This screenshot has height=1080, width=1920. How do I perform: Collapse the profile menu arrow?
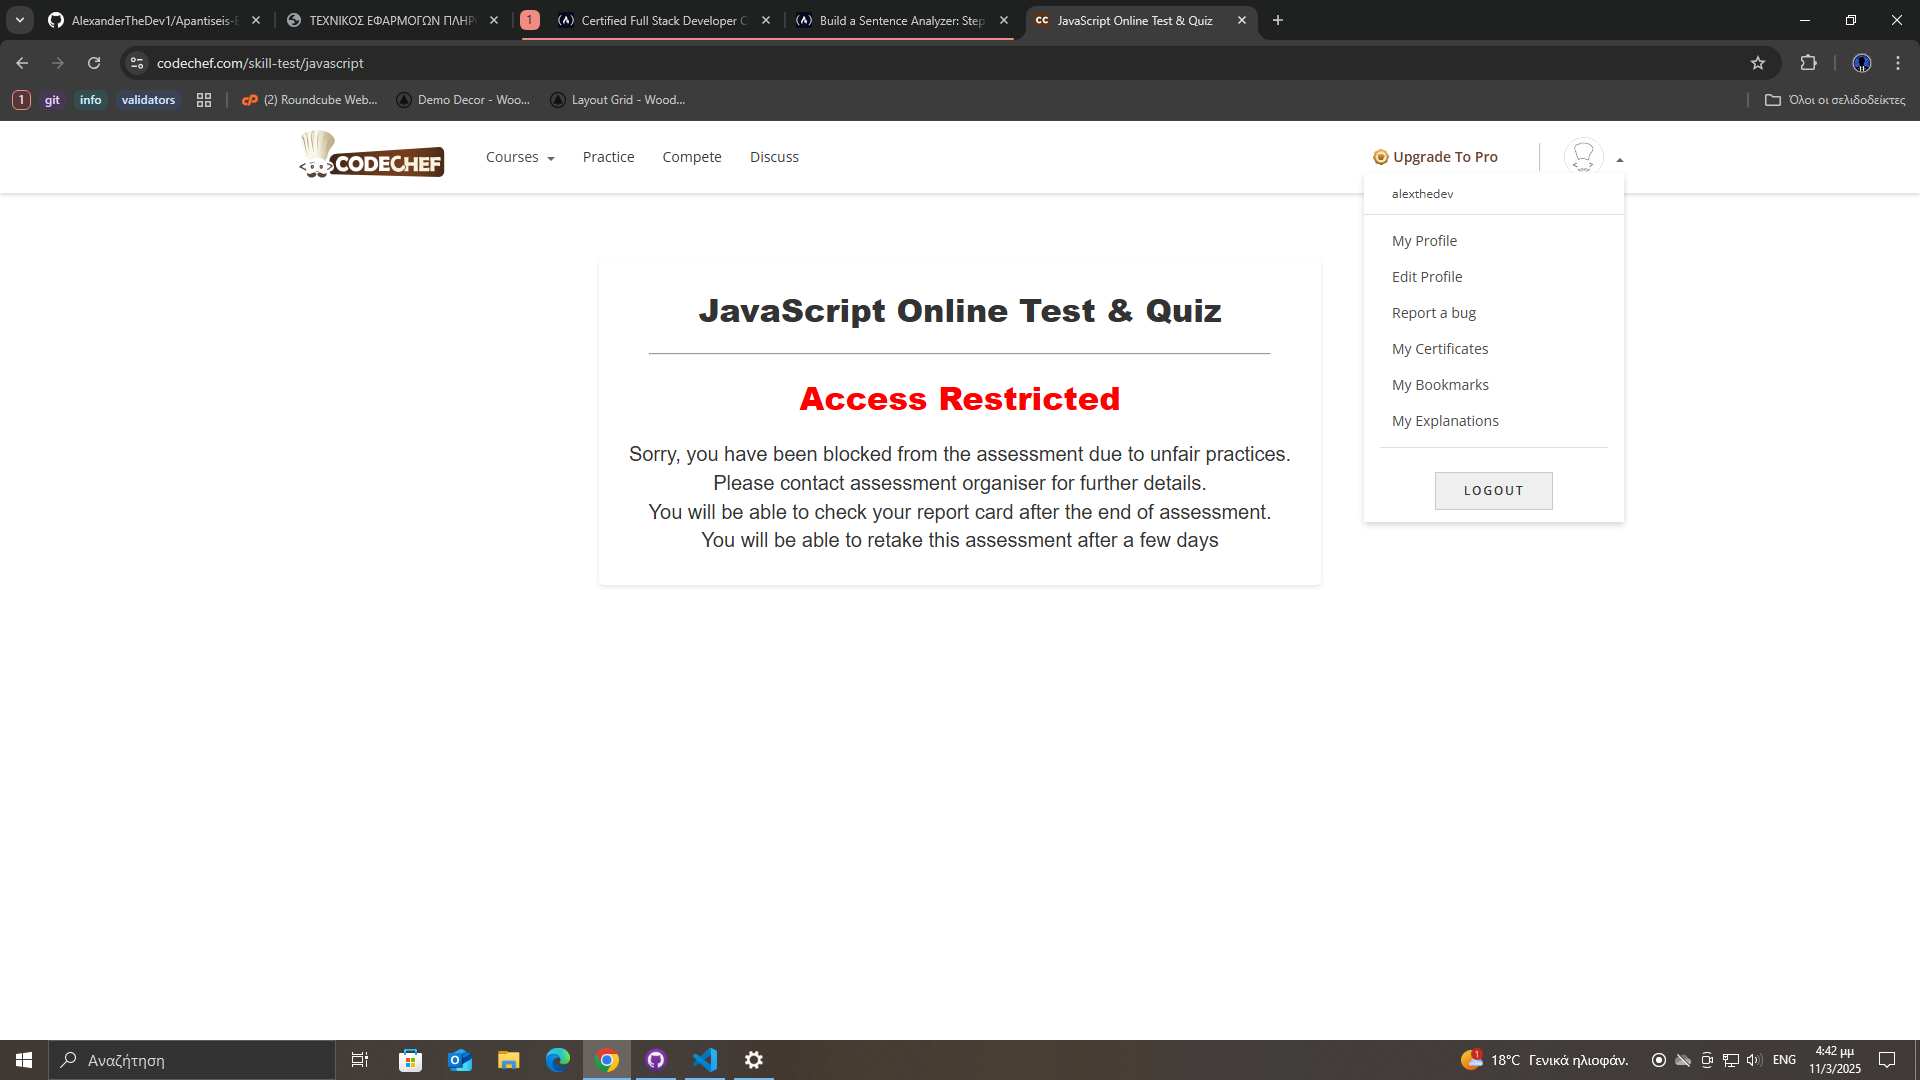tap(1620, 159)
